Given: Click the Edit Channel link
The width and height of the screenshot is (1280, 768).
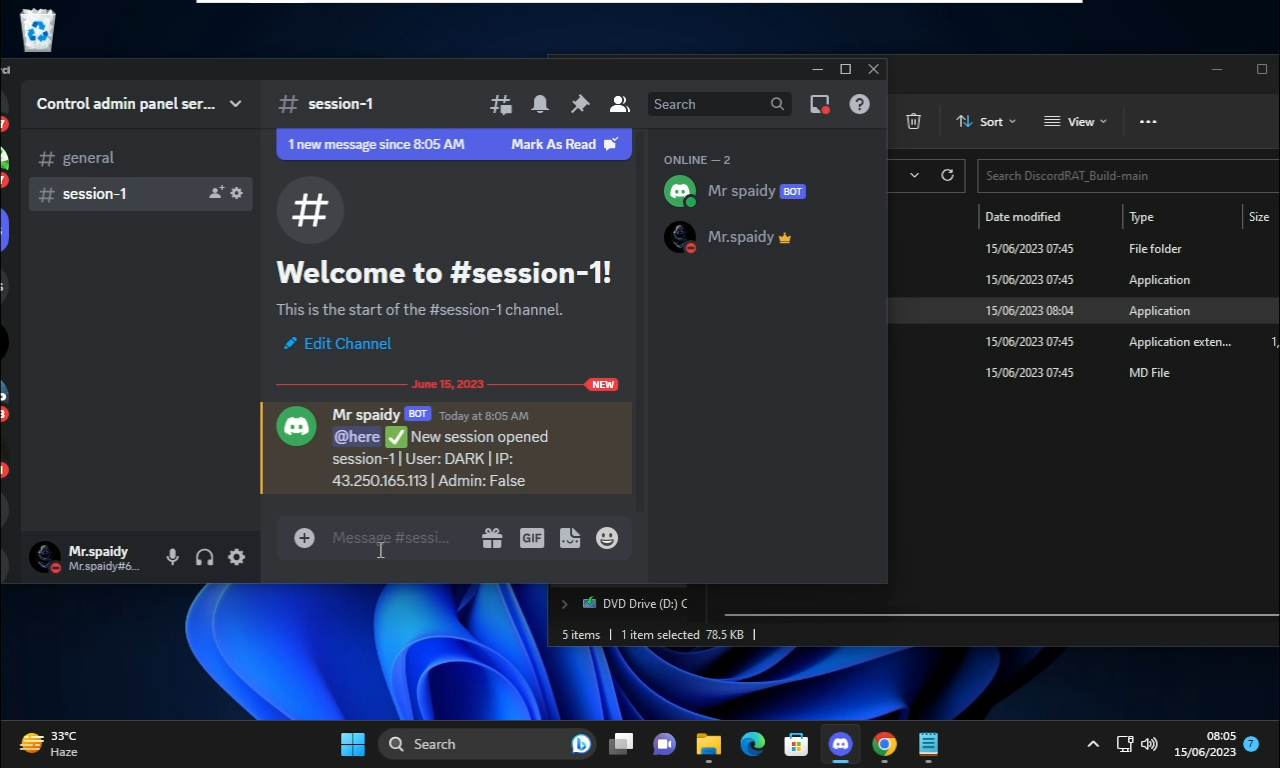Looking at the screenshot, I should [337, 343].
